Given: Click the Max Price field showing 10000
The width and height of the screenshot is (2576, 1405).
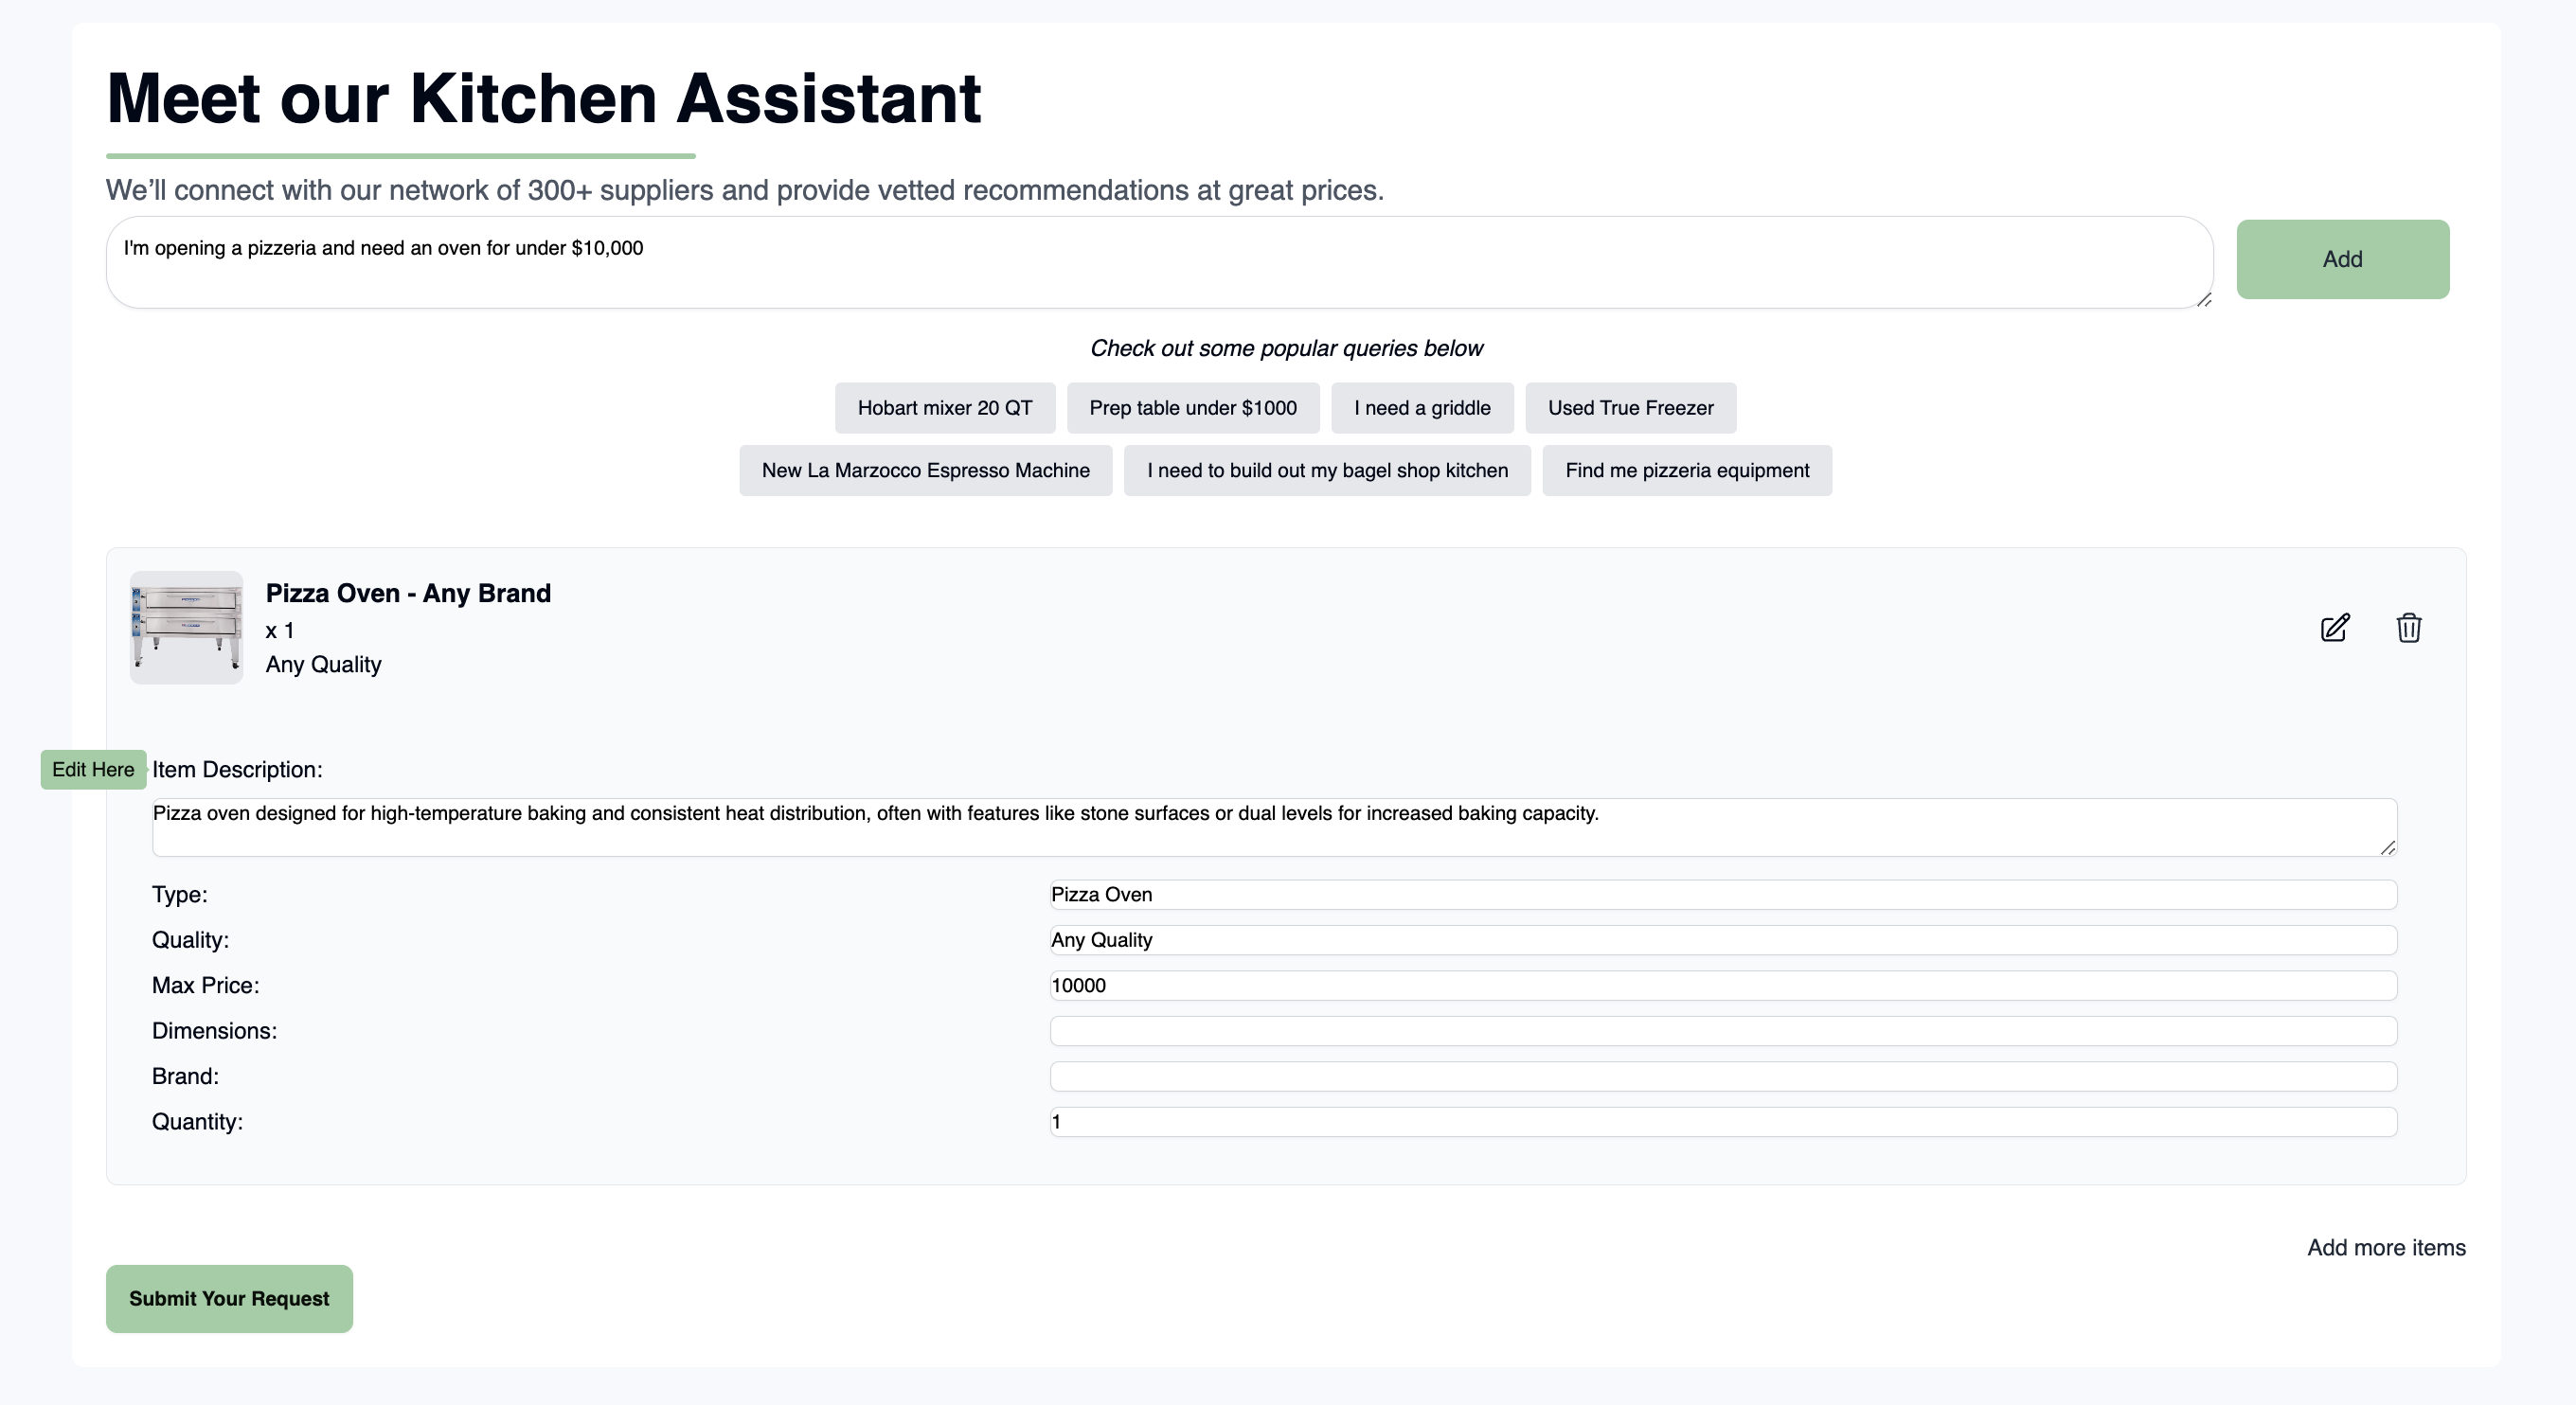Looking at the screenshot, I should (1722, 986).
